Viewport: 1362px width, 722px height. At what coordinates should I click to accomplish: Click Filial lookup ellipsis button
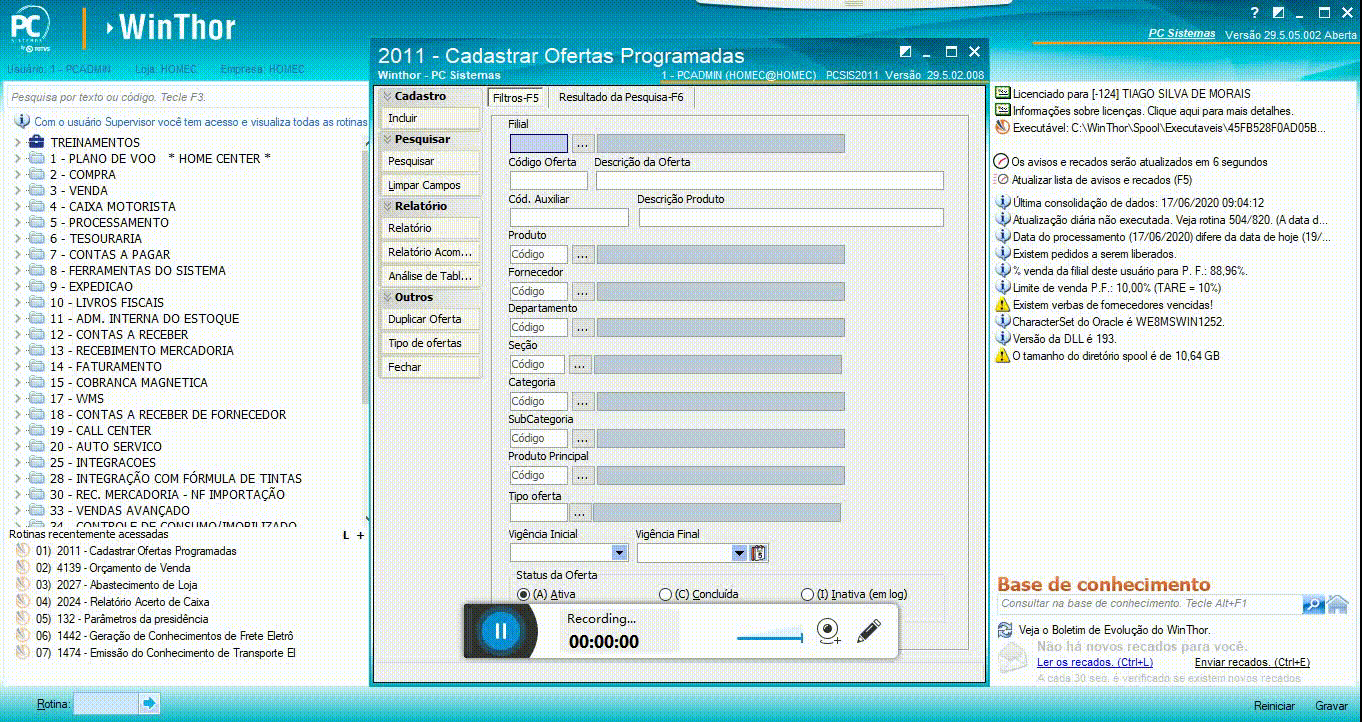point(583,143)
